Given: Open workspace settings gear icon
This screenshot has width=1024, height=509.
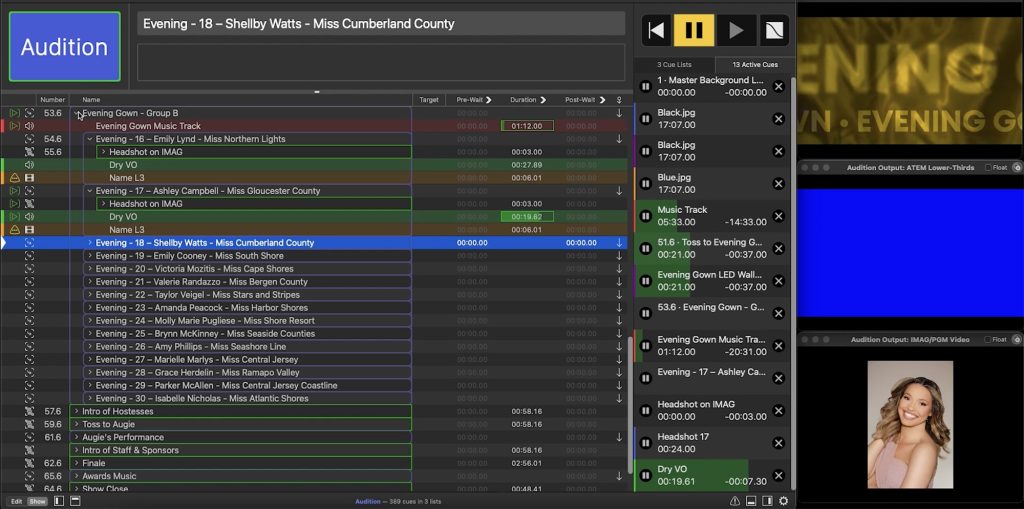Looking at the screenshot, I should point(784,501).
